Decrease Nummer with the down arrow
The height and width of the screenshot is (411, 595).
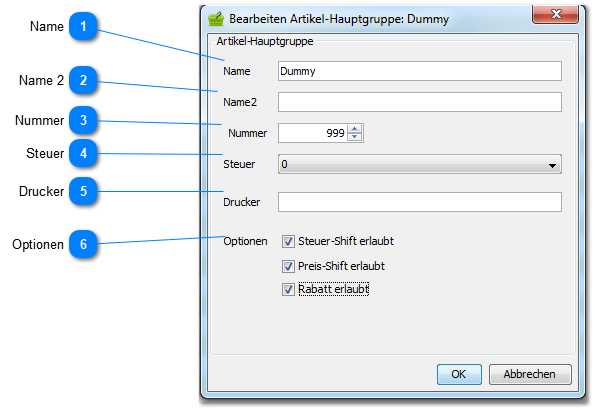point(354,137)
